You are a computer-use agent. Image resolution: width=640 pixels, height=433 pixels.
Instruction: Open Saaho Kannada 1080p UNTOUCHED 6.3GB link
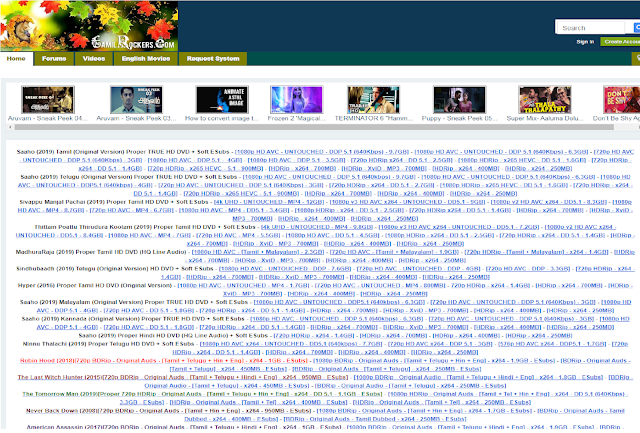pos(336,319)
